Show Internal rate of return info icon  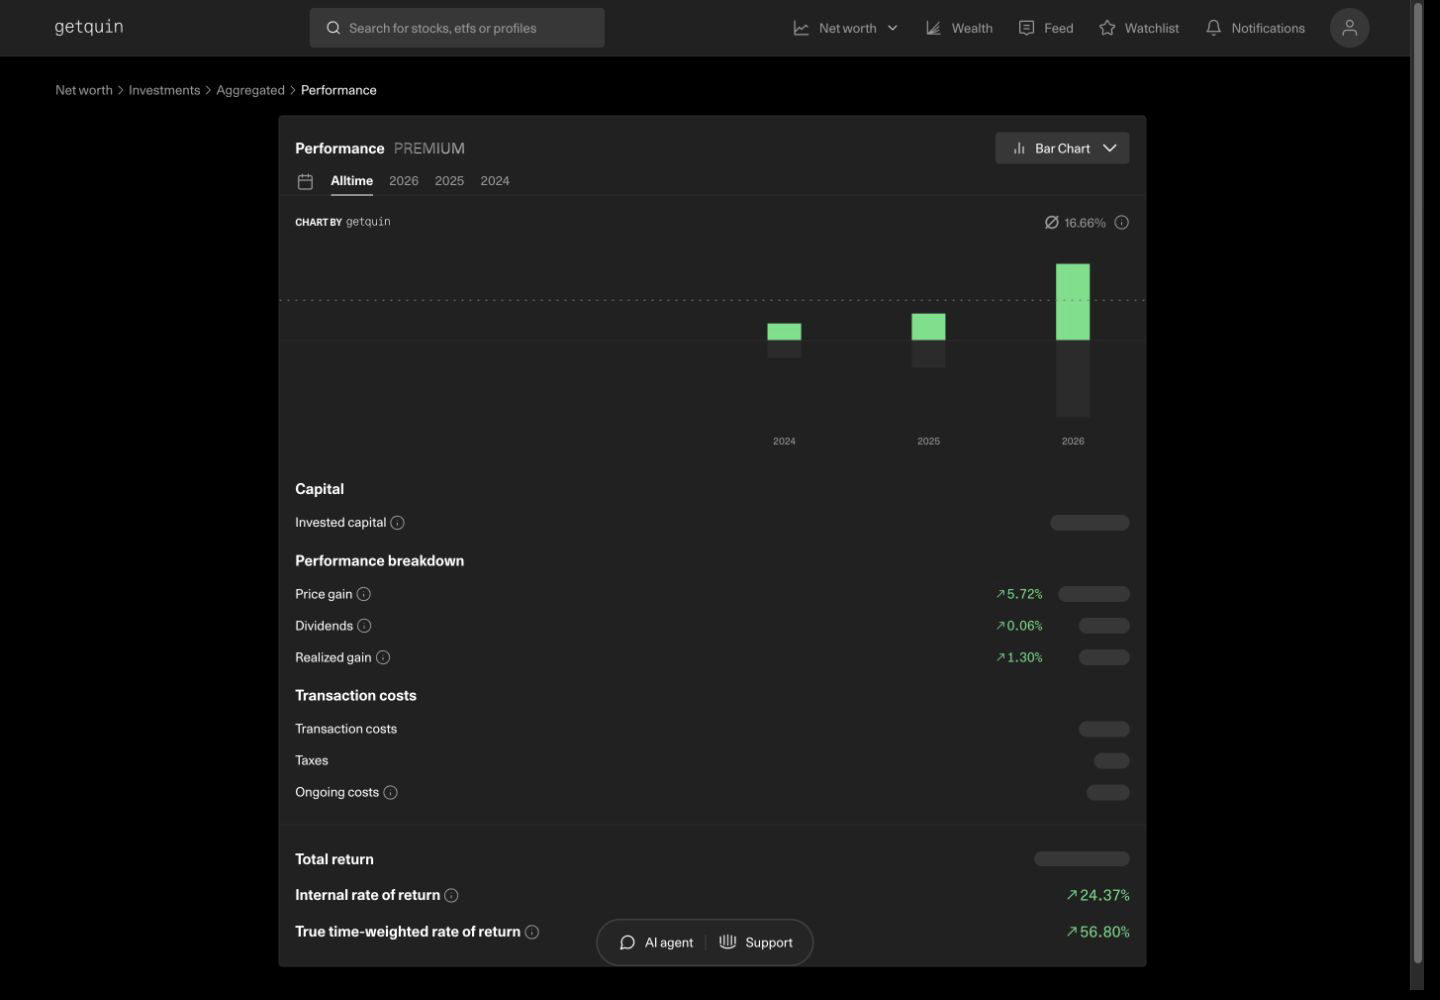click(x=451, y=896)
